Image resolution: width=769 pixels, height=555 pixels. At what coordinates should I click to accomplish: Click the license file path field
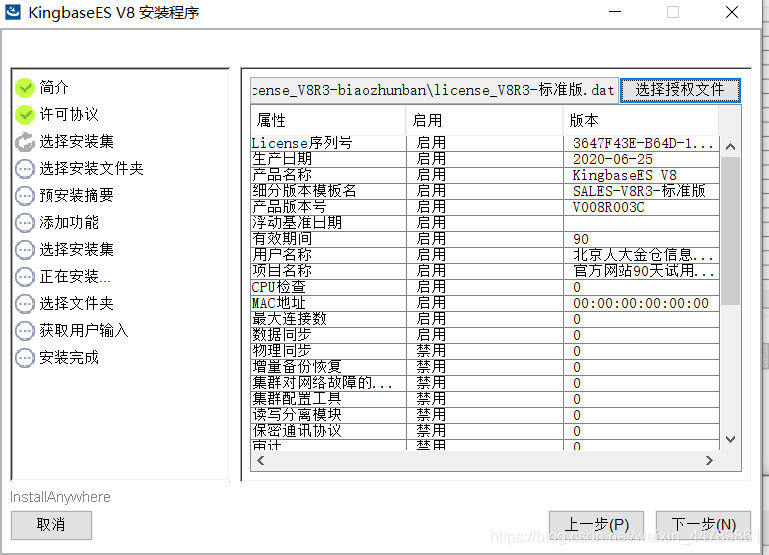click(x=434, y=90)
